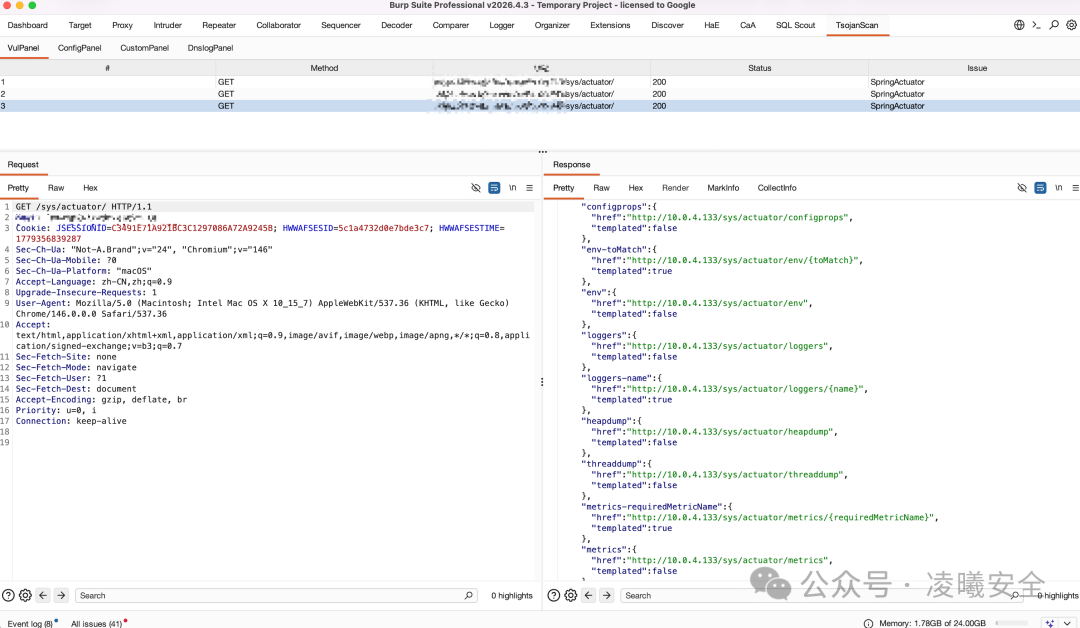Screen dimensions: 1080x628
Task: Switch to the Intruder tab
Action: pyautogui.click(x=167, y=25)
